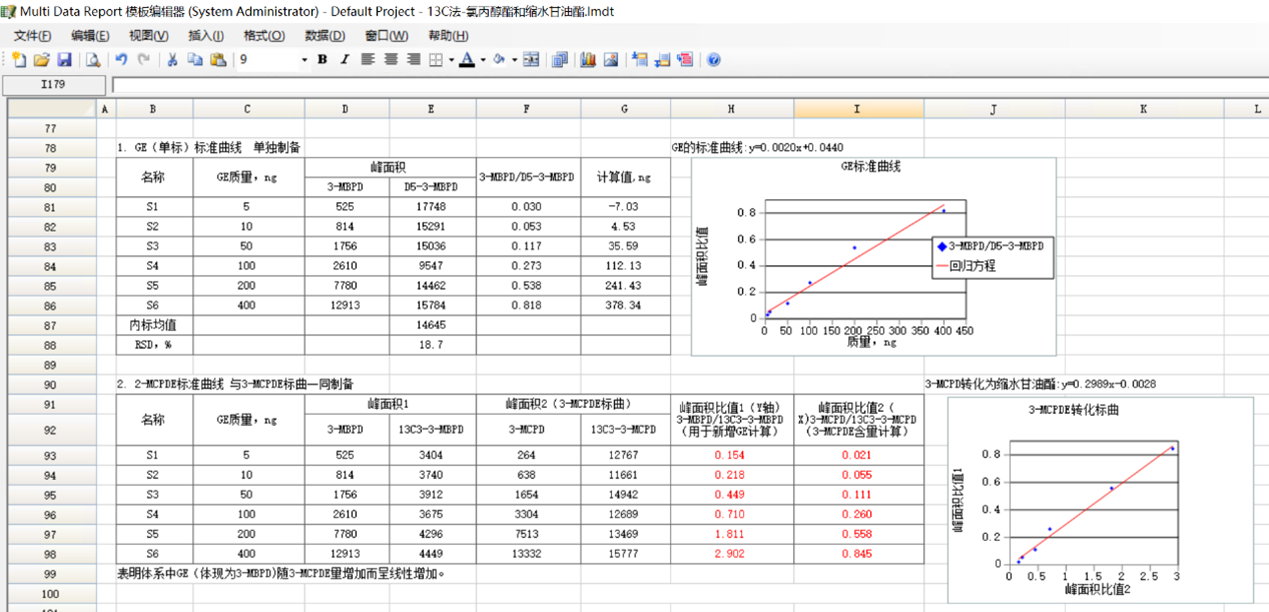Toggle italic formatting
This screenshot has height=612, width=1269.
[x=345, y=60]
